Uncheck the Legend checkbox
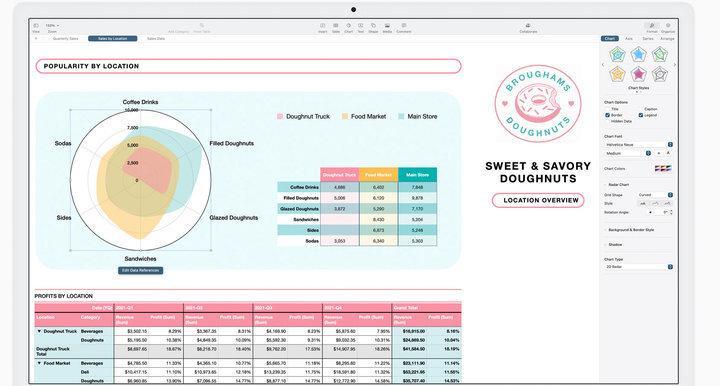 coord(641,115)
